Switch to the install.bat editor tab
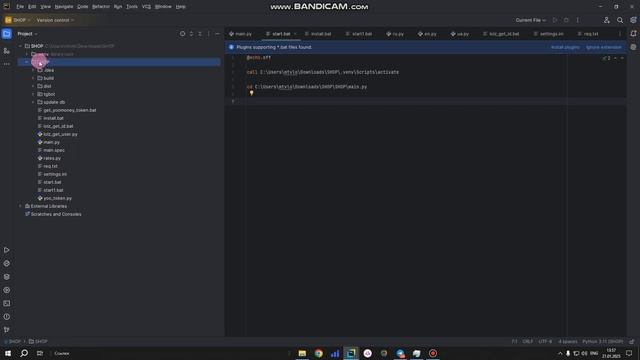The height and width of the screenshot is (360, 640). click(x=318, y=34)
